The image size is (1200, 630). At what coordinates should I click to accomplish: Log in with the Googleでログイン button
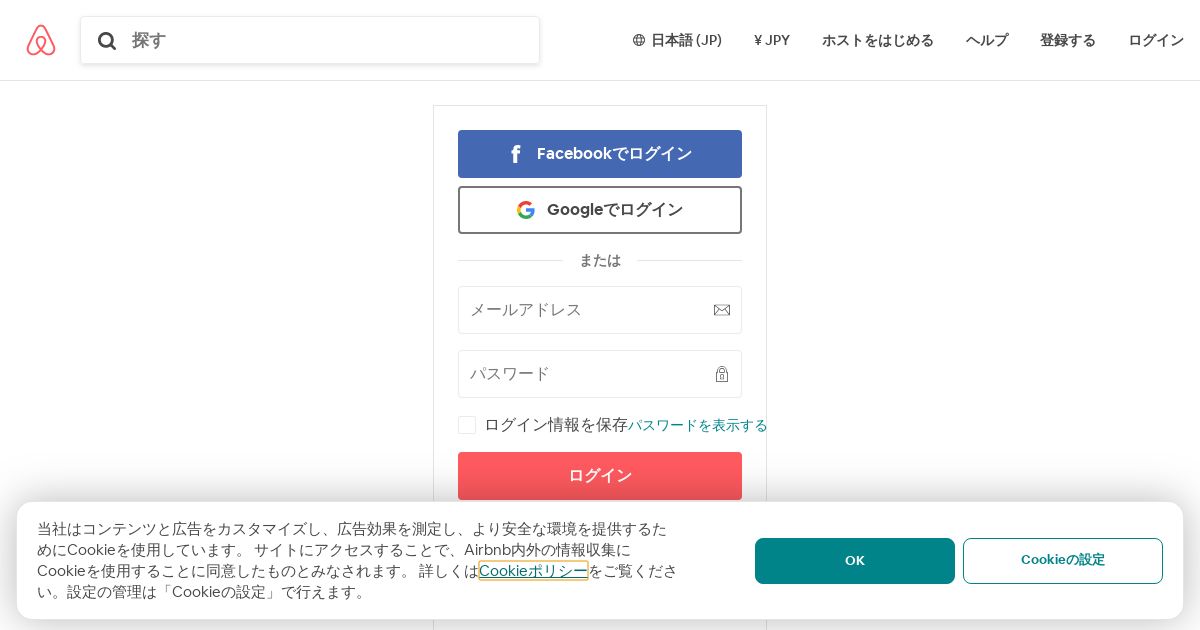[600, 210]
